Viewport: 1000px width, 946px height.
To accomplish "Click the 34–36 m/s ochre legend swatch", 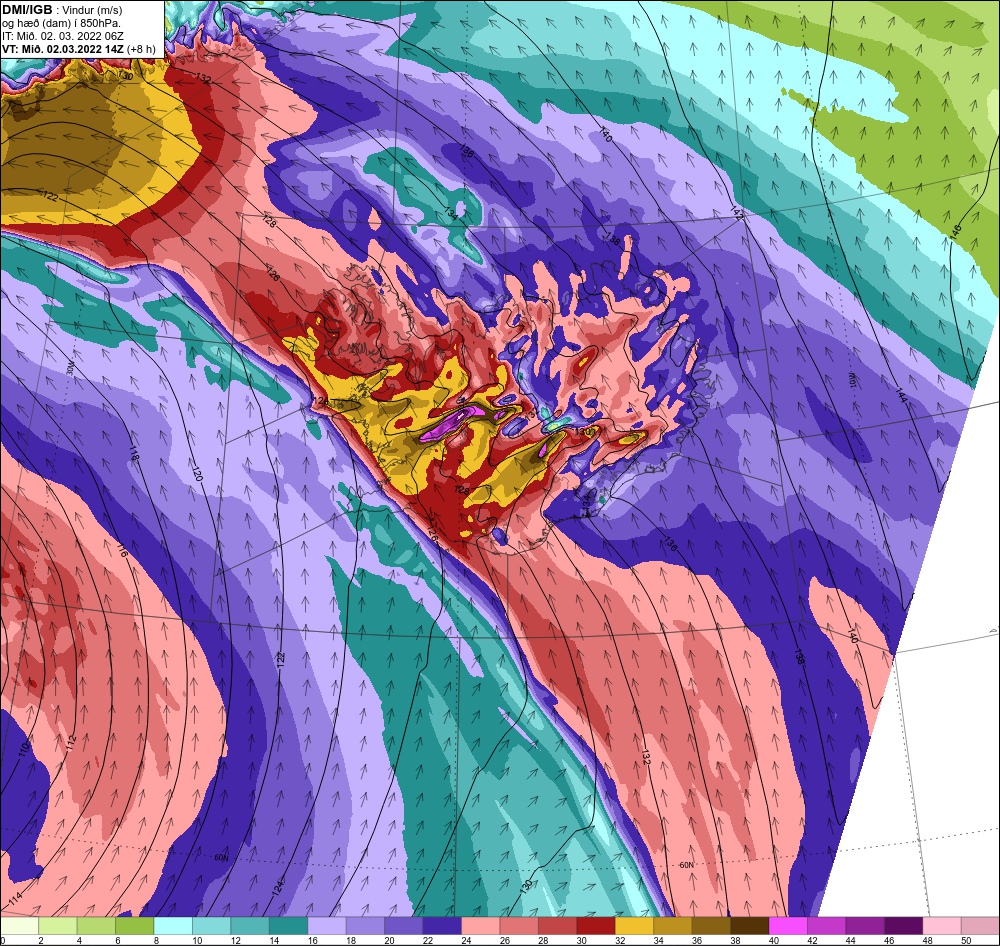I will tap(673, 926).
